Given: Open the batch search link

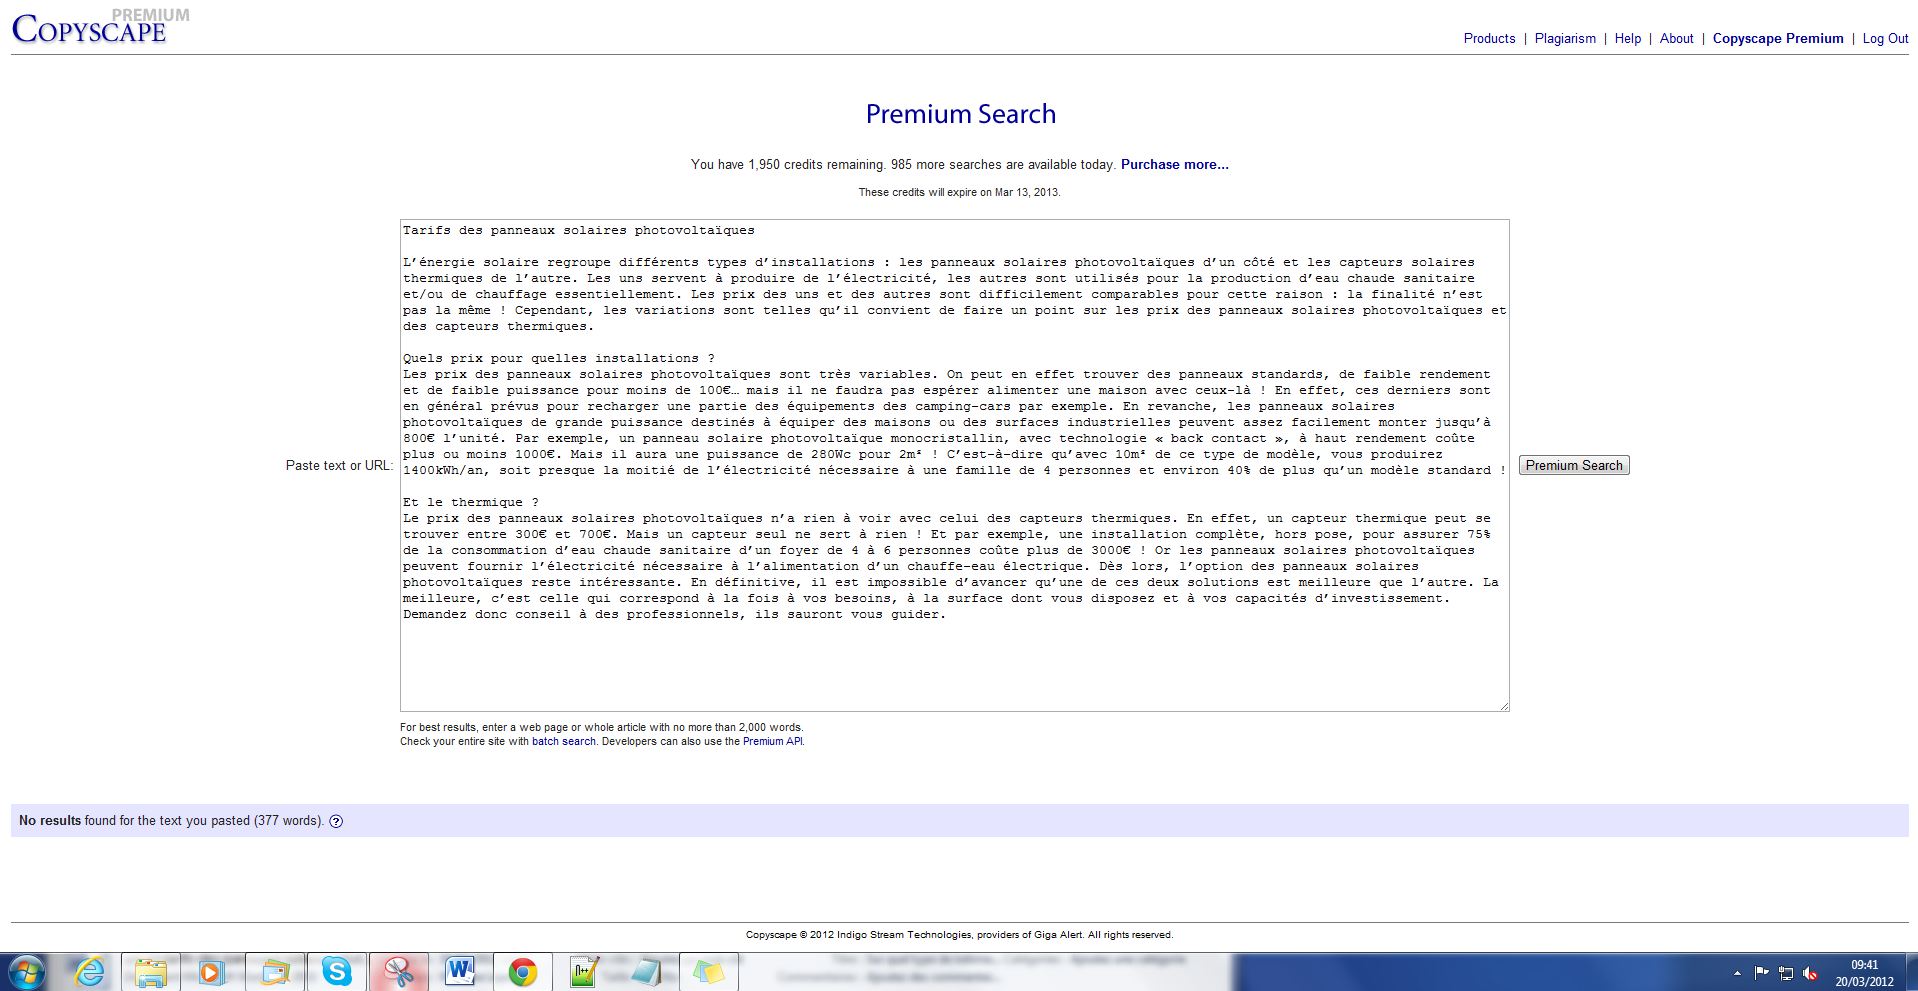Looking at the screenshot, I should click(x=563, y=742).
